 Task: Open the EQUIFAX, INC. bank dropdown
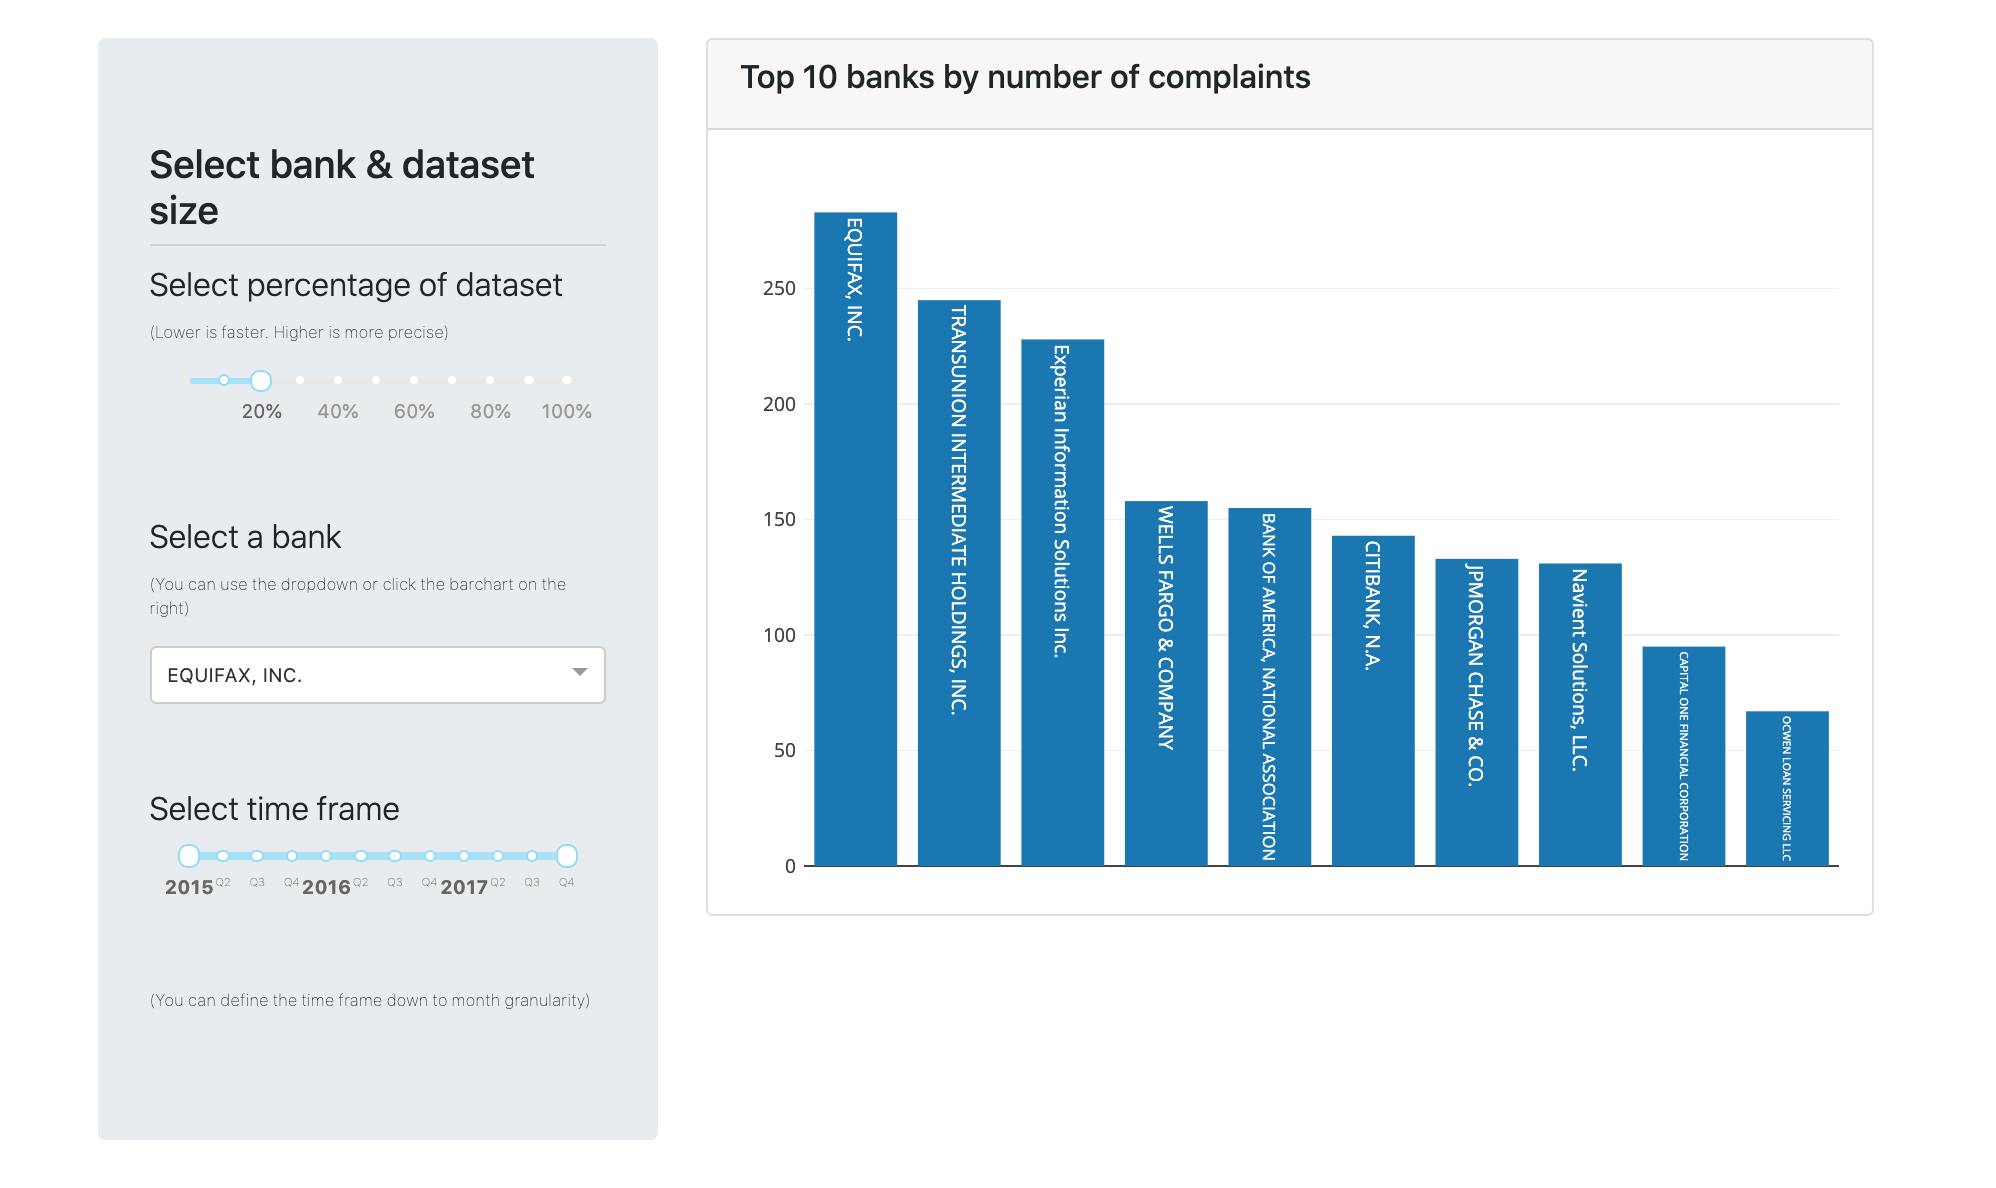point(377,675)
